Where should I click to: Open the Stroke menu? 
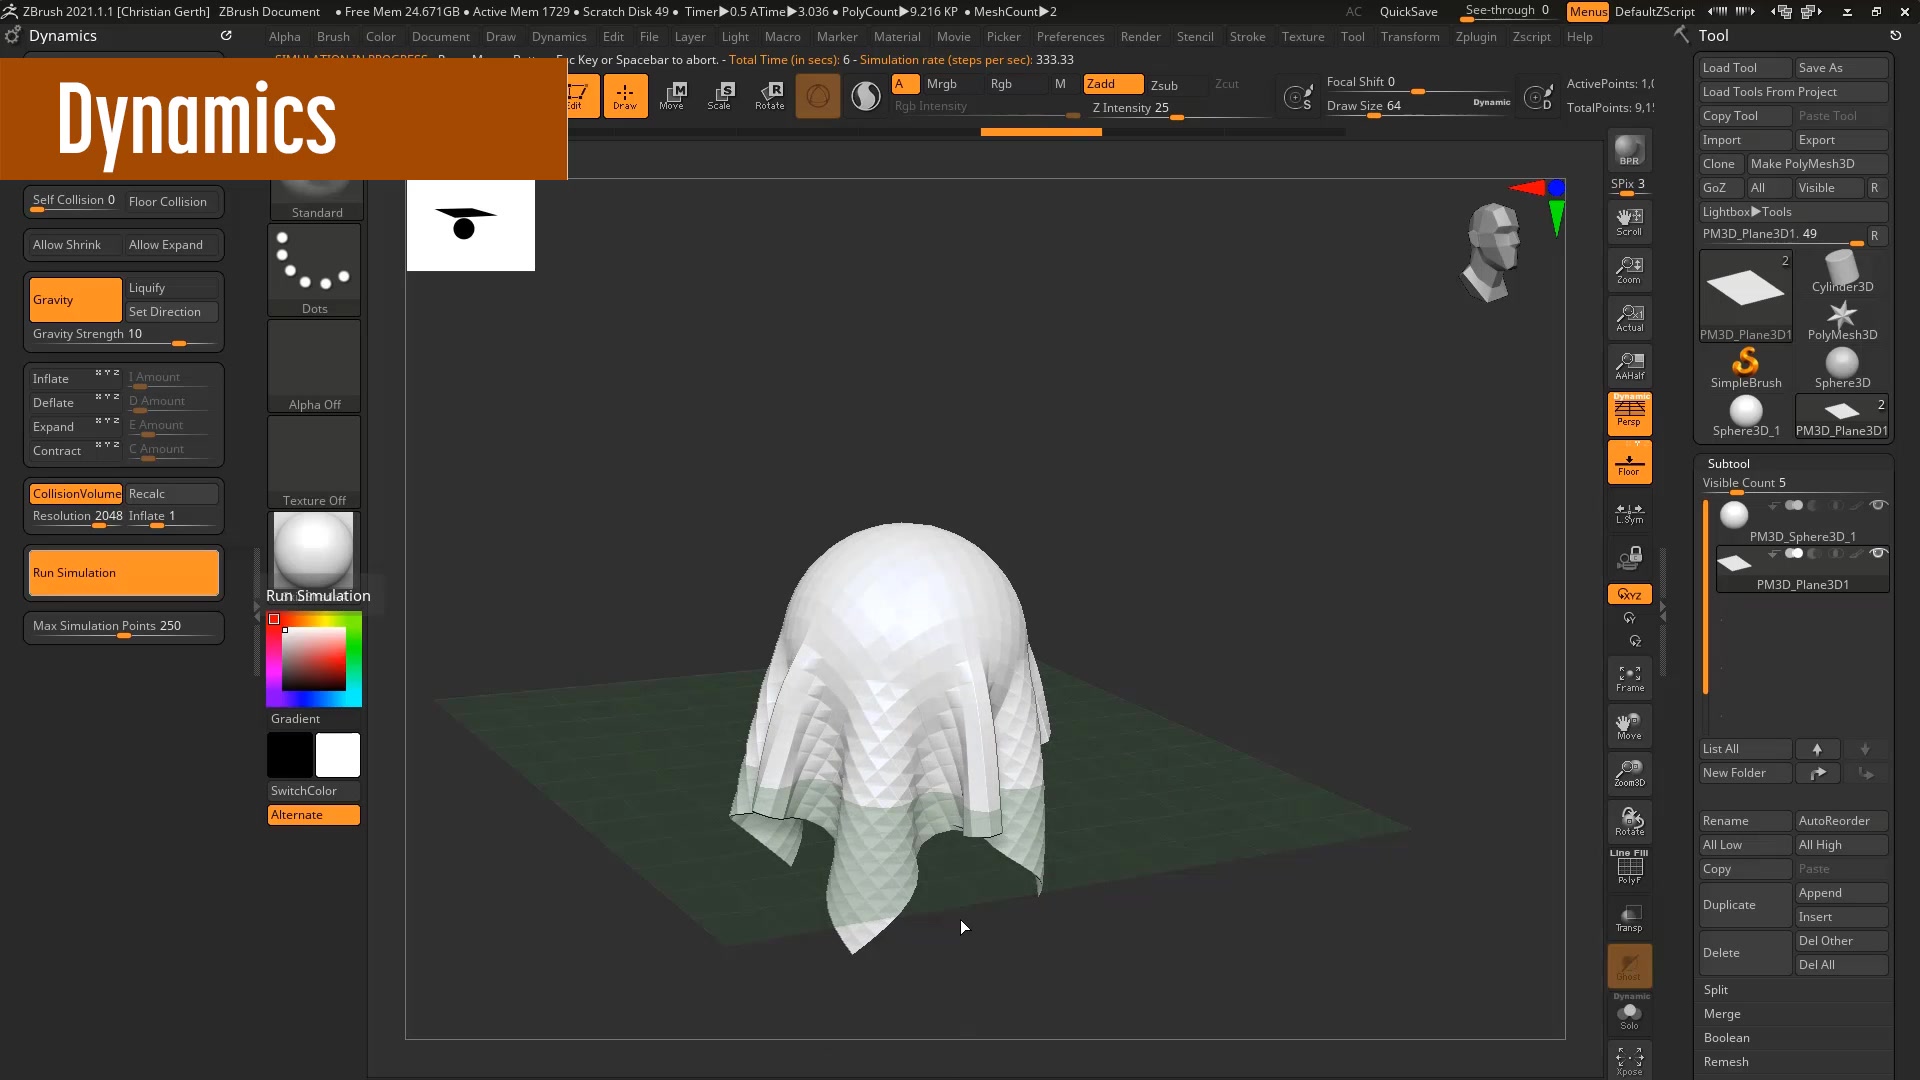click(x=1246, y=37)
